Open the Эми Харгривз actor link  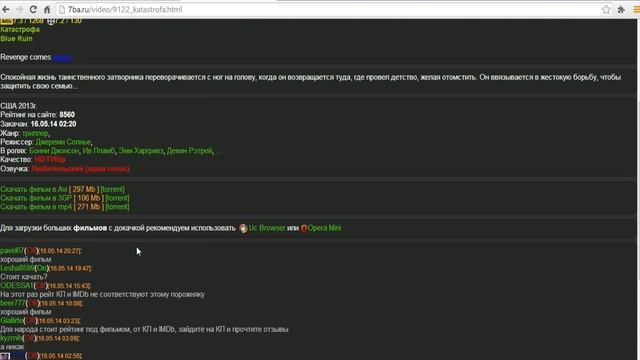point(141,151)
